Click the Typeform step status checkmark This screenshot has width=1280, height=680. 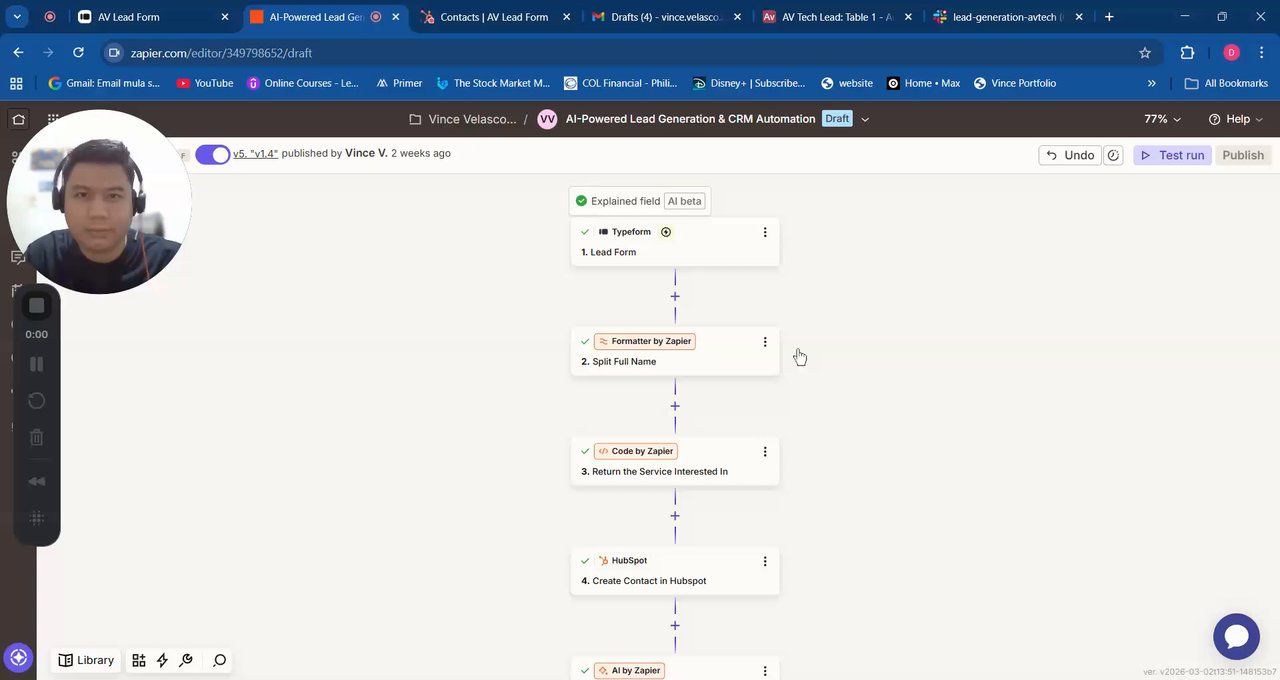[585, 232]
